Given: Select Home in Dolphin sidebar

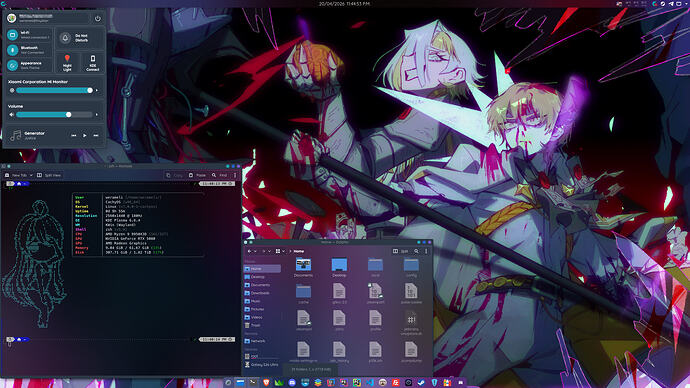Looking at the screenshot, I should pyautogui.click(x=262, y=268).
